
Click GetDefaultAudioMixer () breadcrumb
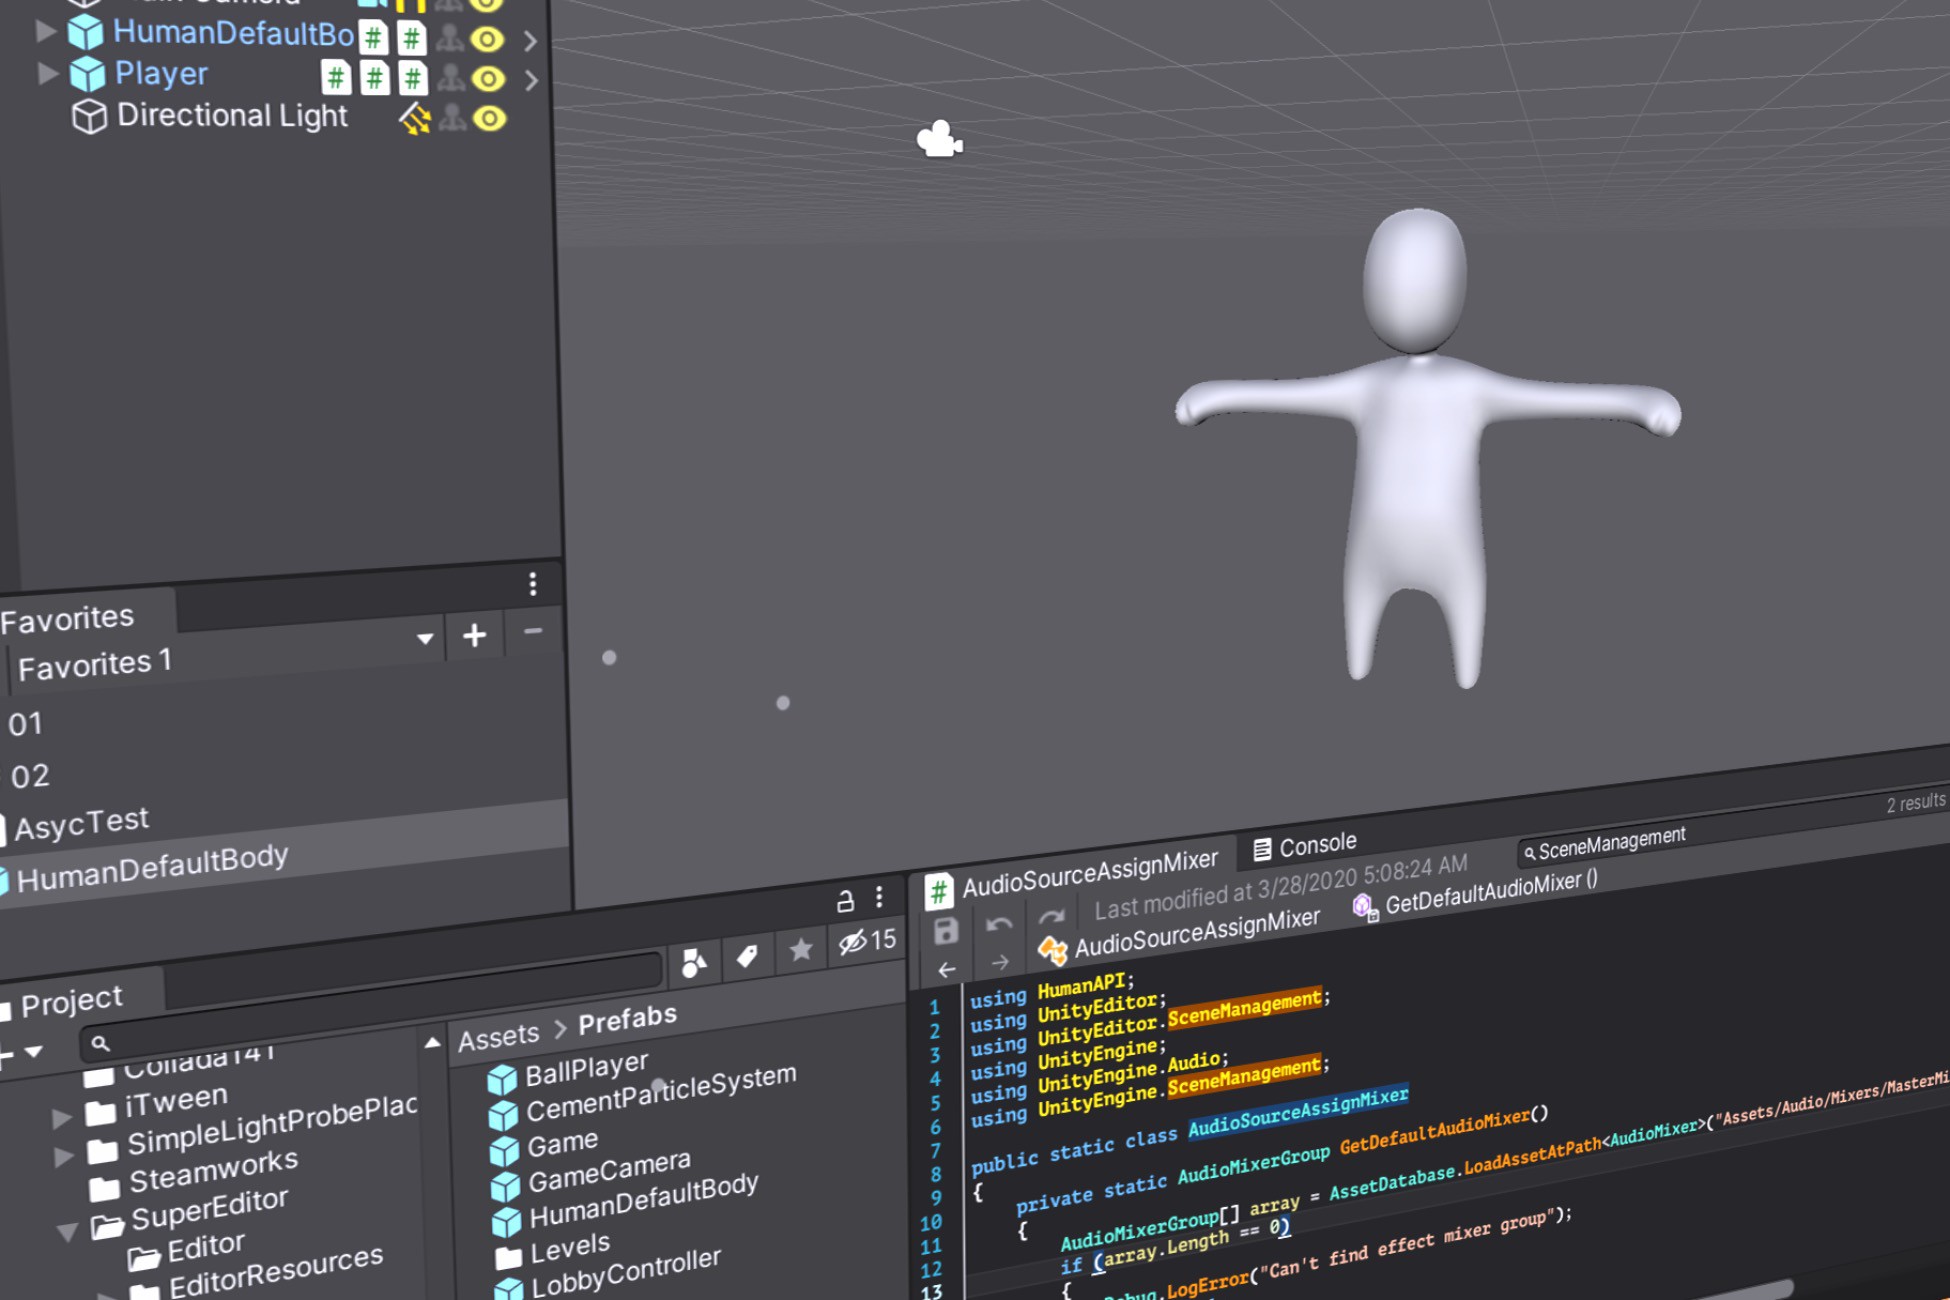[1491, 891]
